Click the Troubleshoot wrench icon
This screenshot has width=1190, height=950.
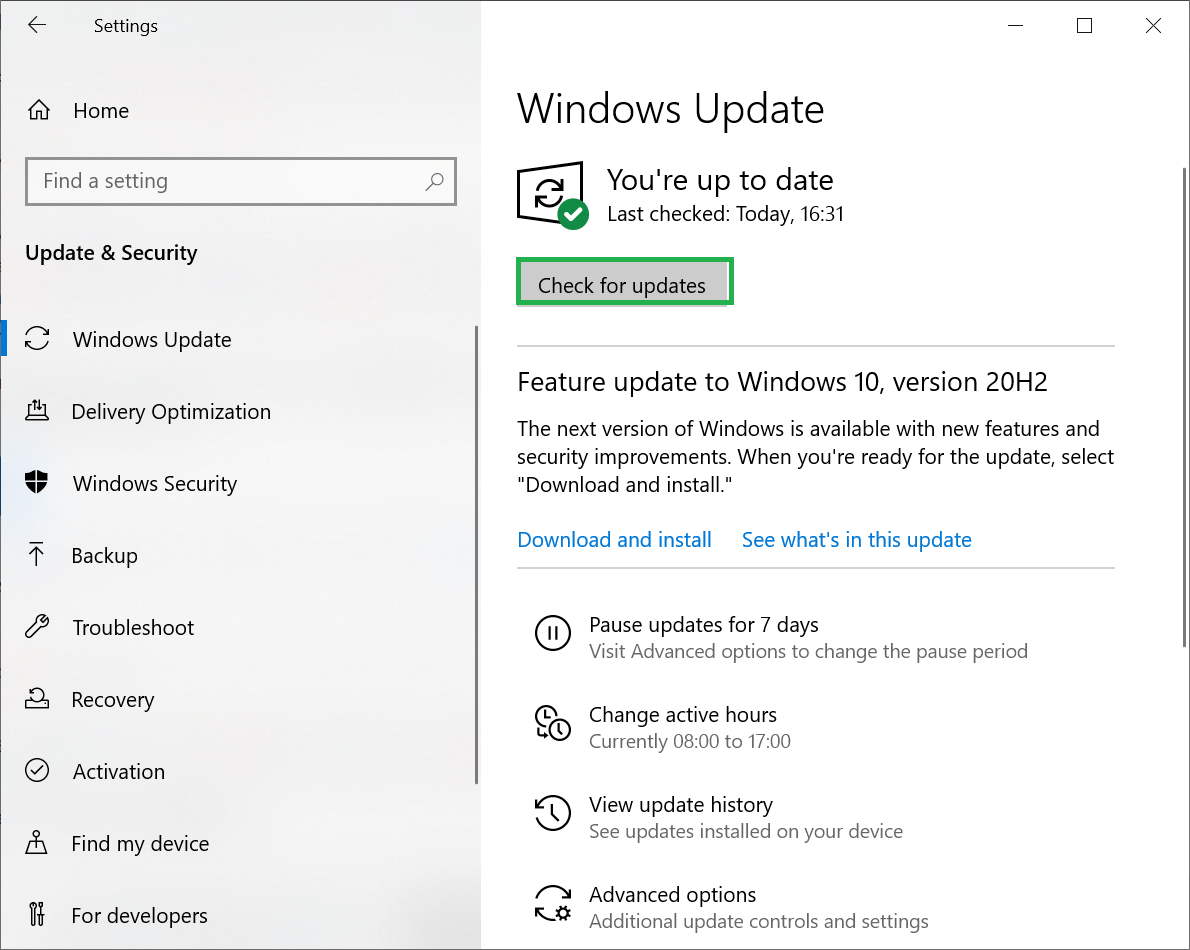36,627
